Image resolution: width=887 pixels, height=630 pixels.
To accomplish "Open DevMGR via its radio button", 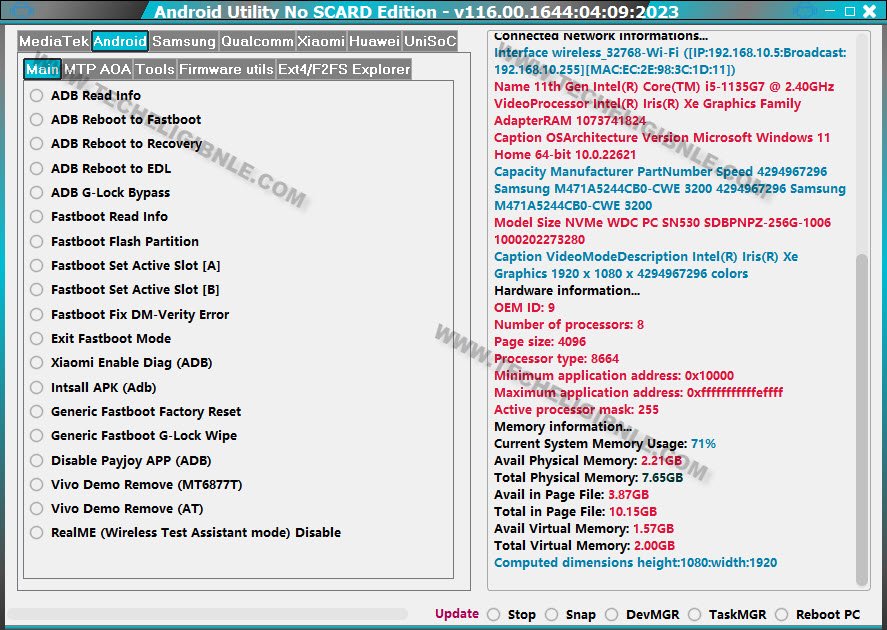I will (612, 615).
